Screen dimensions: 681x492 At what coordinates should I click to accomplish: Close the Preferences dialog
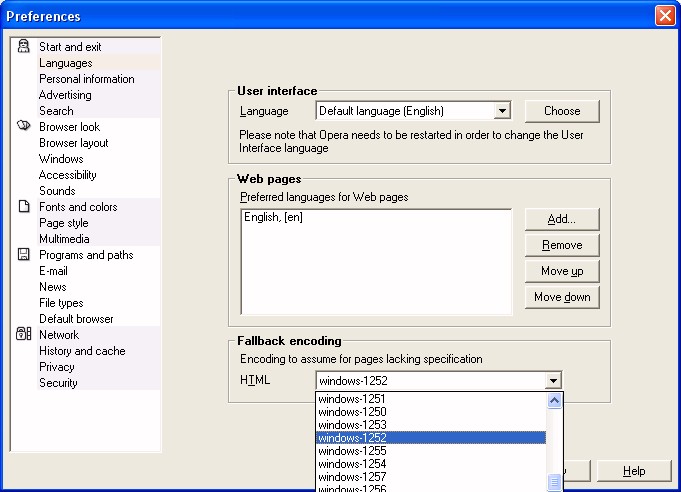pyautogui.click(x=665, y=16)
